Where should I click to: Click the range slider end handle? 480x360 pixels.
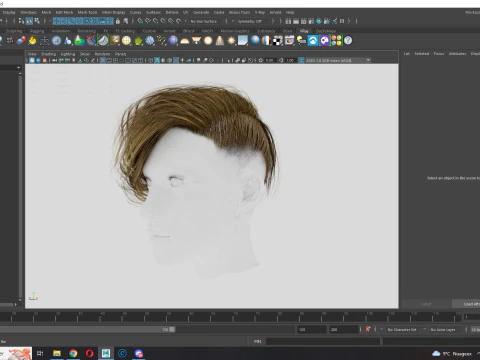[x=172, y=329]
